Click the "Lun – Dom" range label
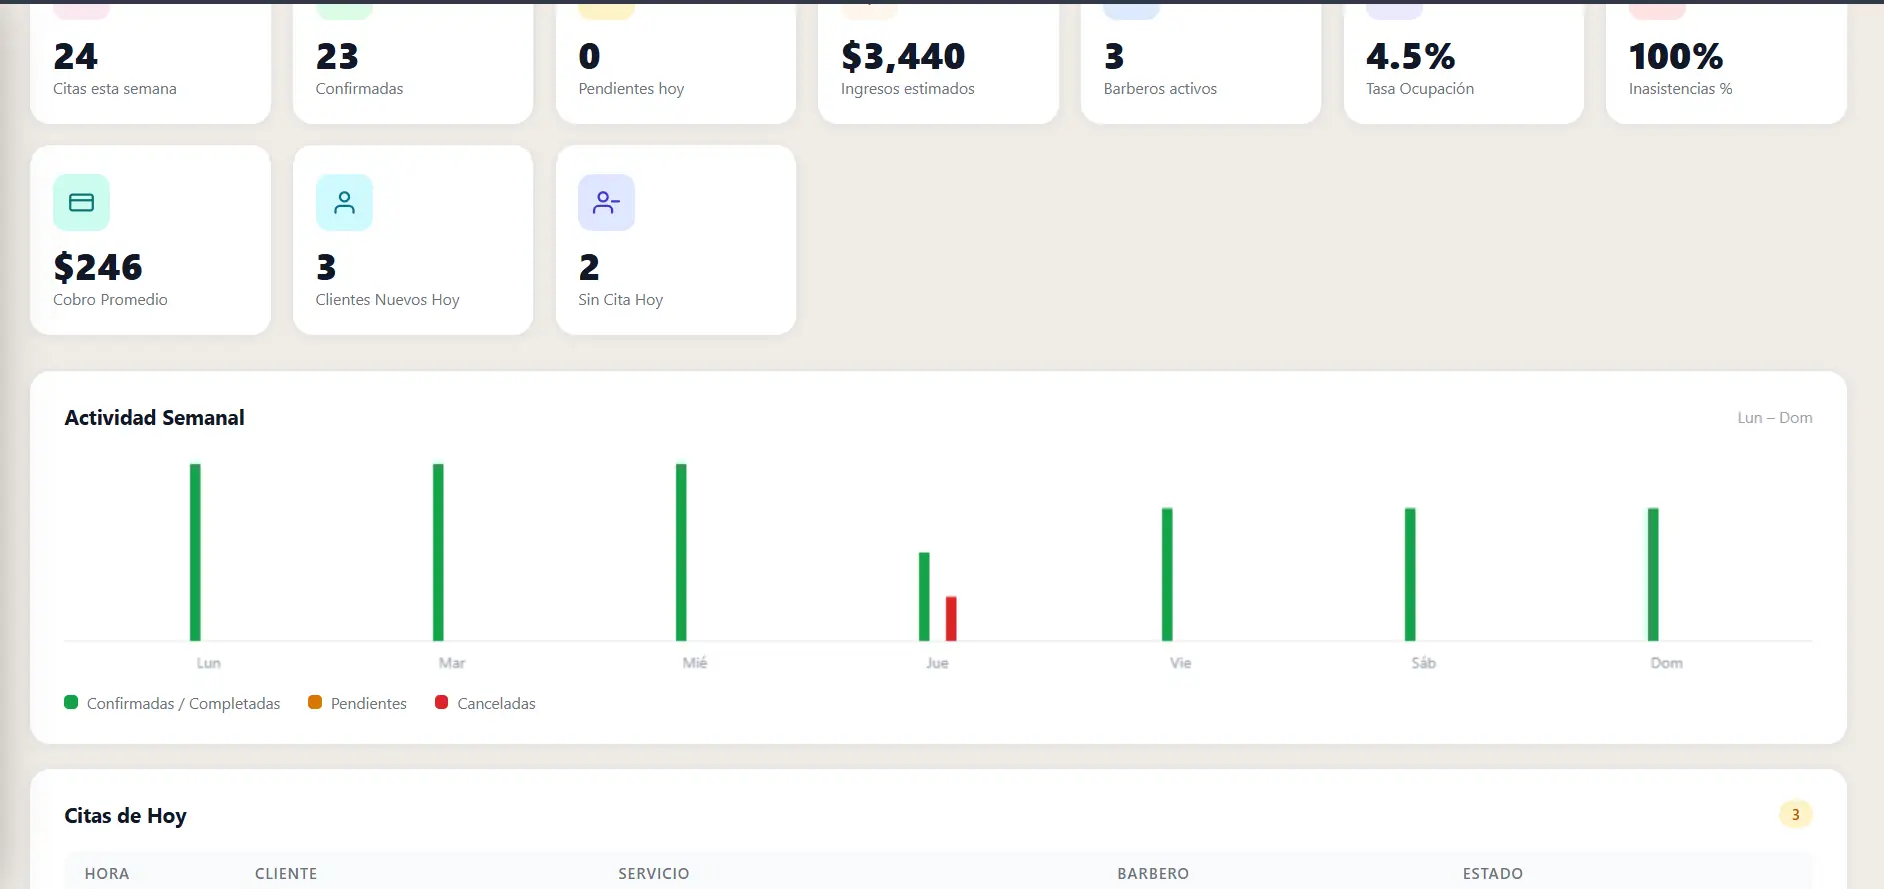The width and height of the screenshot is (1884, 889). coord(1775,418)
